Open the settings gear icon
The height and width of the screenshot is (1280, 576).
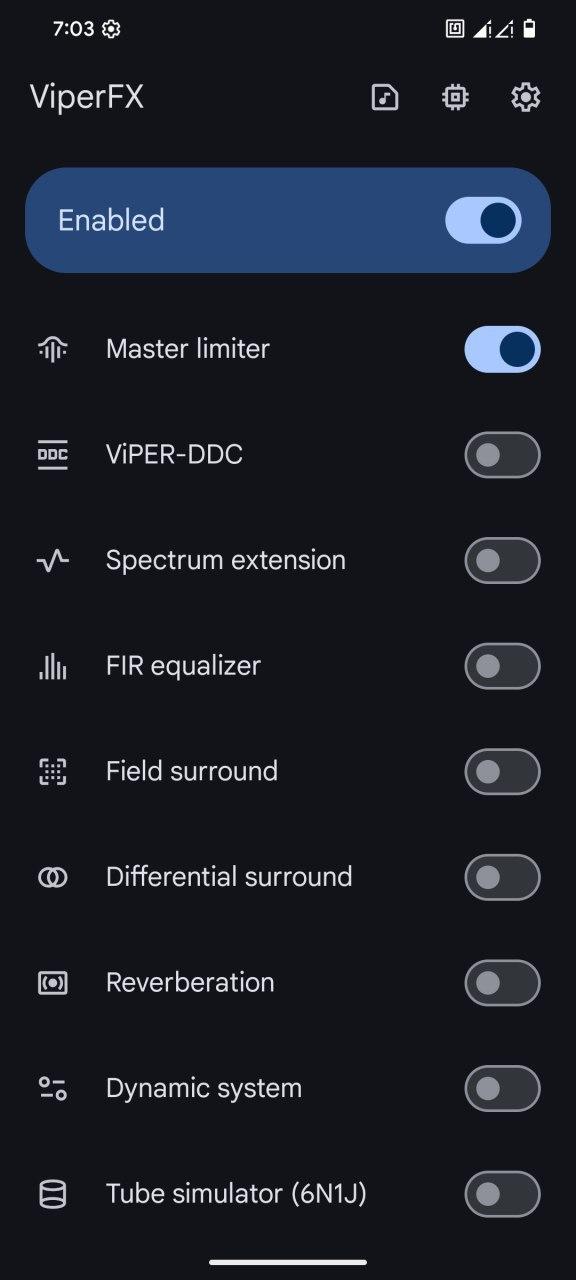[x=526, y=97]
